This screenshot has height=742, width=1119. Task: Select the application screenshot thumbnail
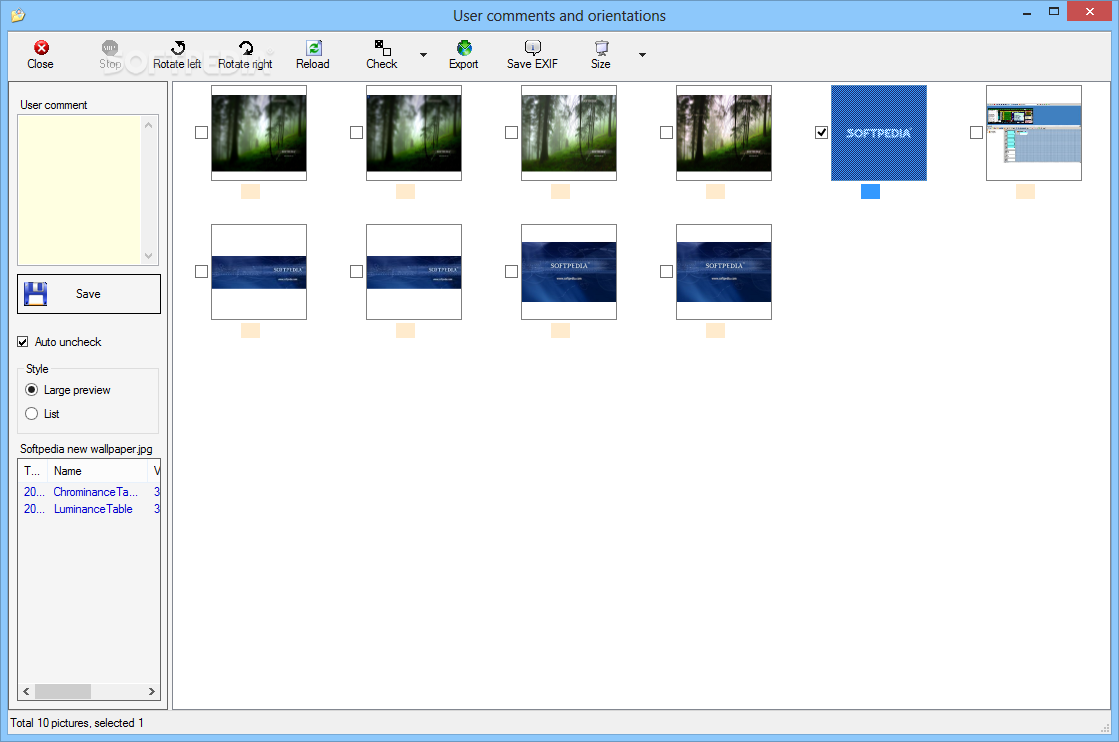click(1034, 133)
